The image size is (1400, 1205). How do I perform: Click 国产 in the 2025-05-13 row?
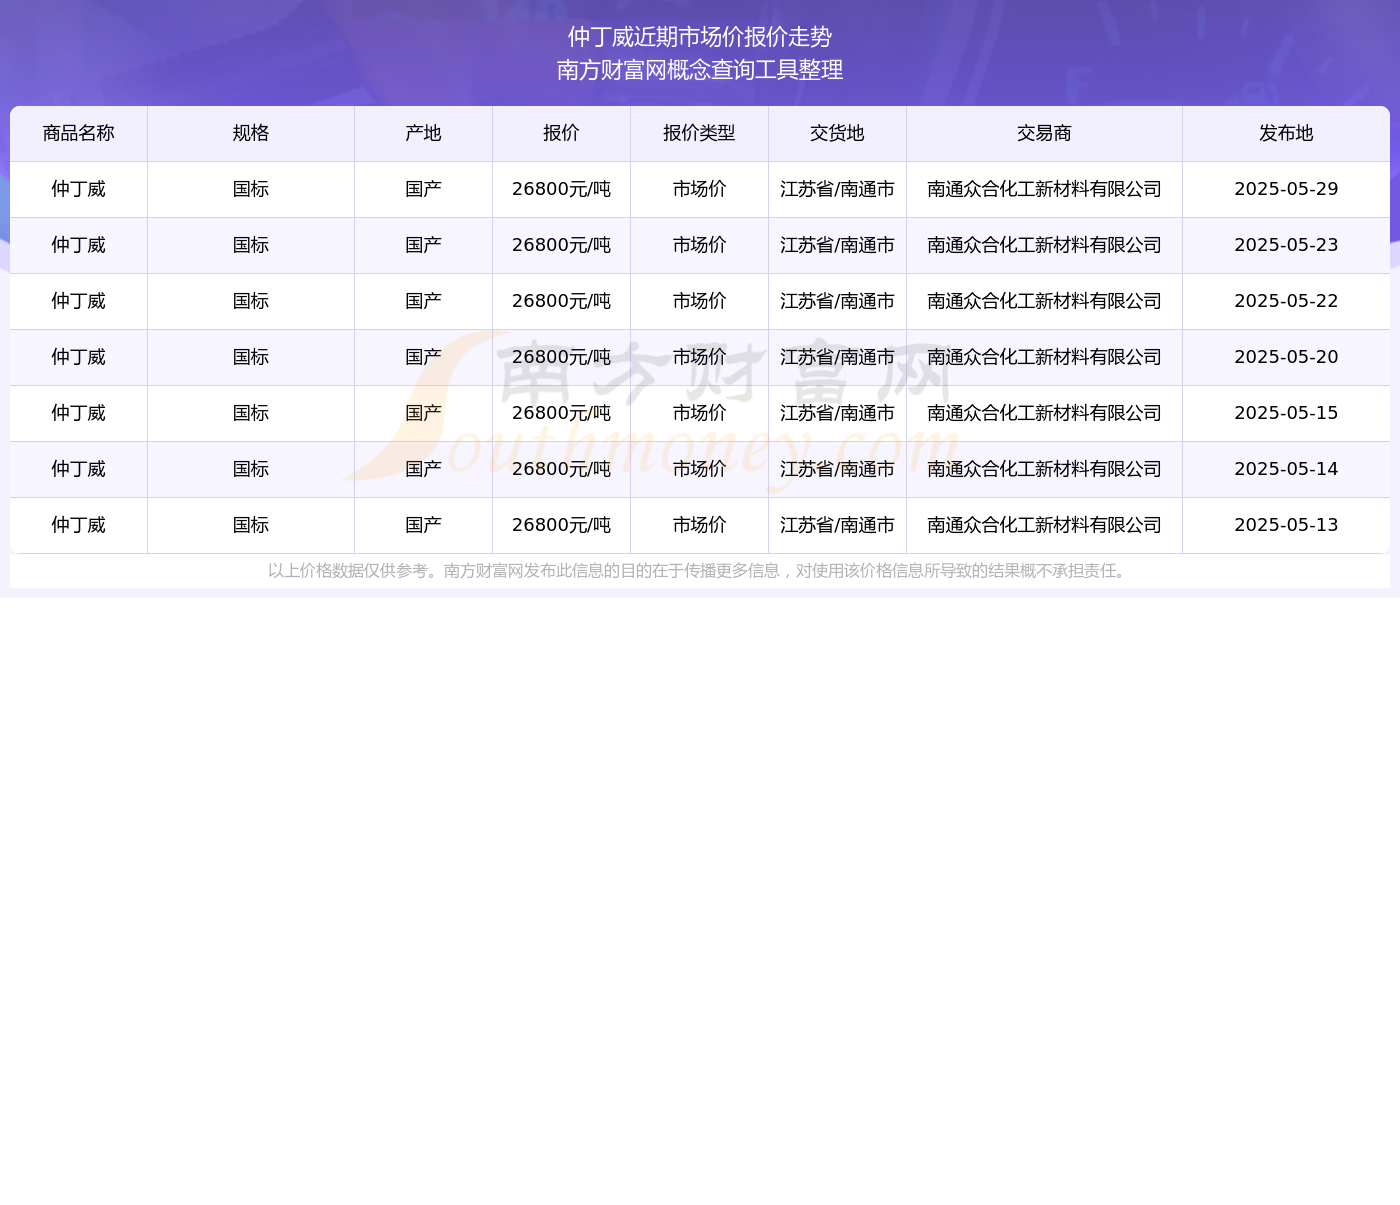[423, 525]
